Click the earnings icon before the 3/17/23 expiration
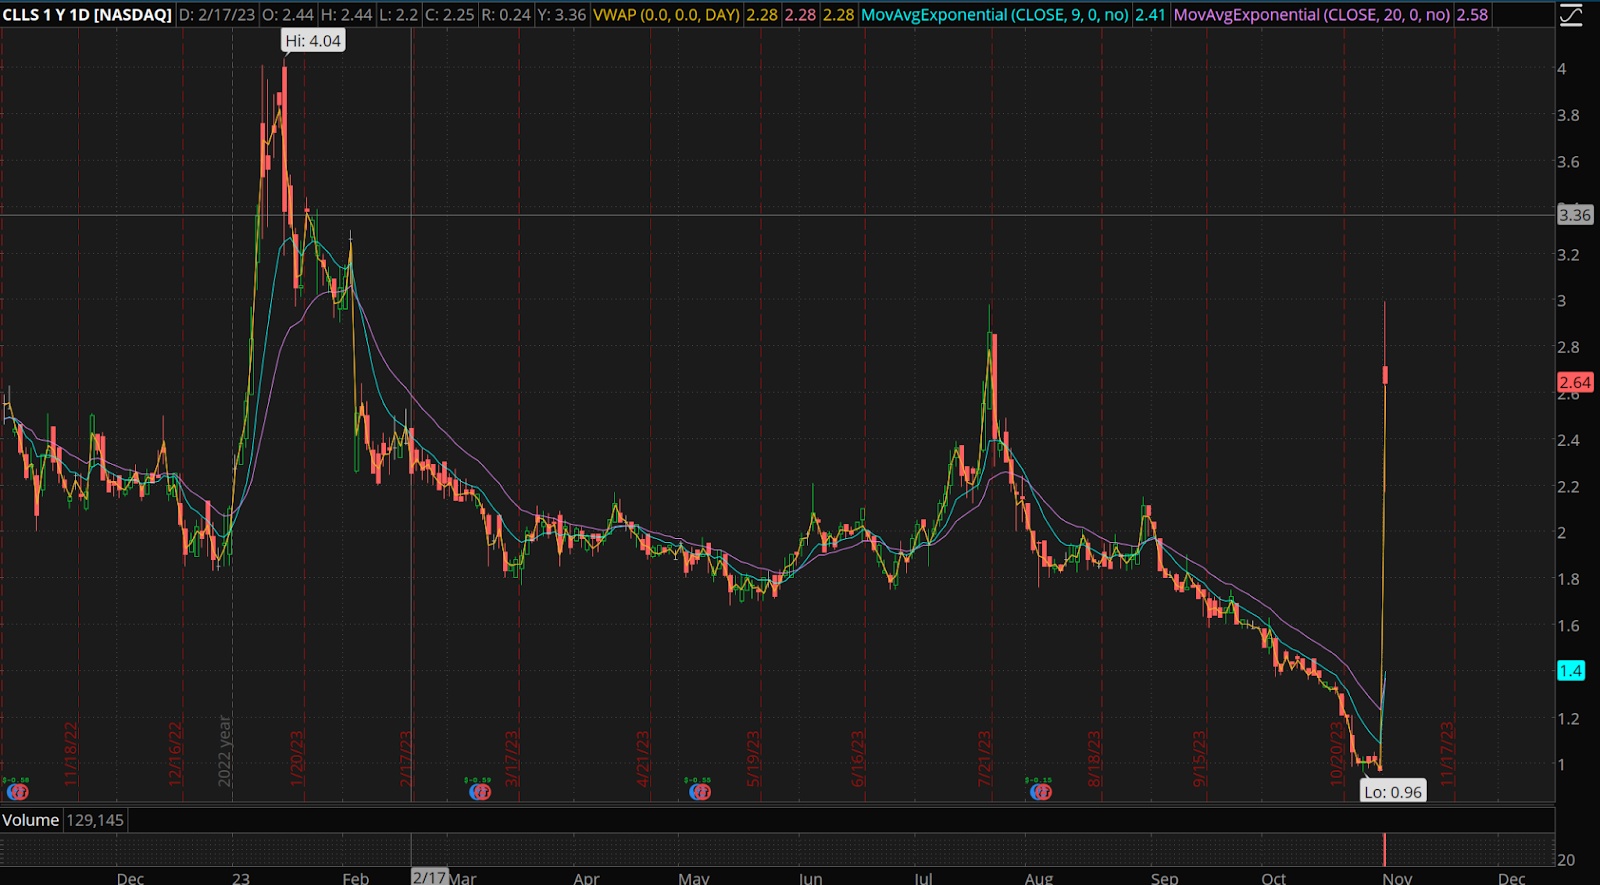Viewport: 1600px width, 885px height. click(x=481, y=792)
